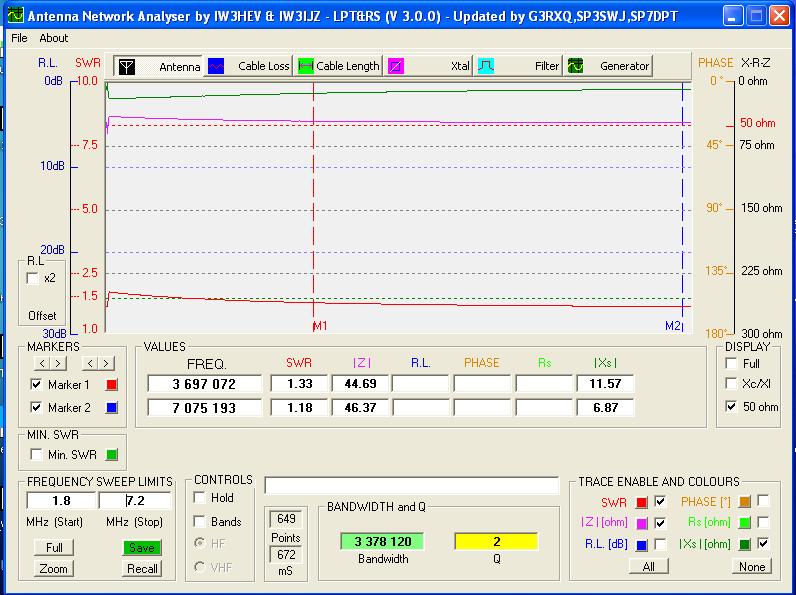Screen dimensions: 796x595
Task: Click the start frequency field showing 1.8
Action: (60, 500)
